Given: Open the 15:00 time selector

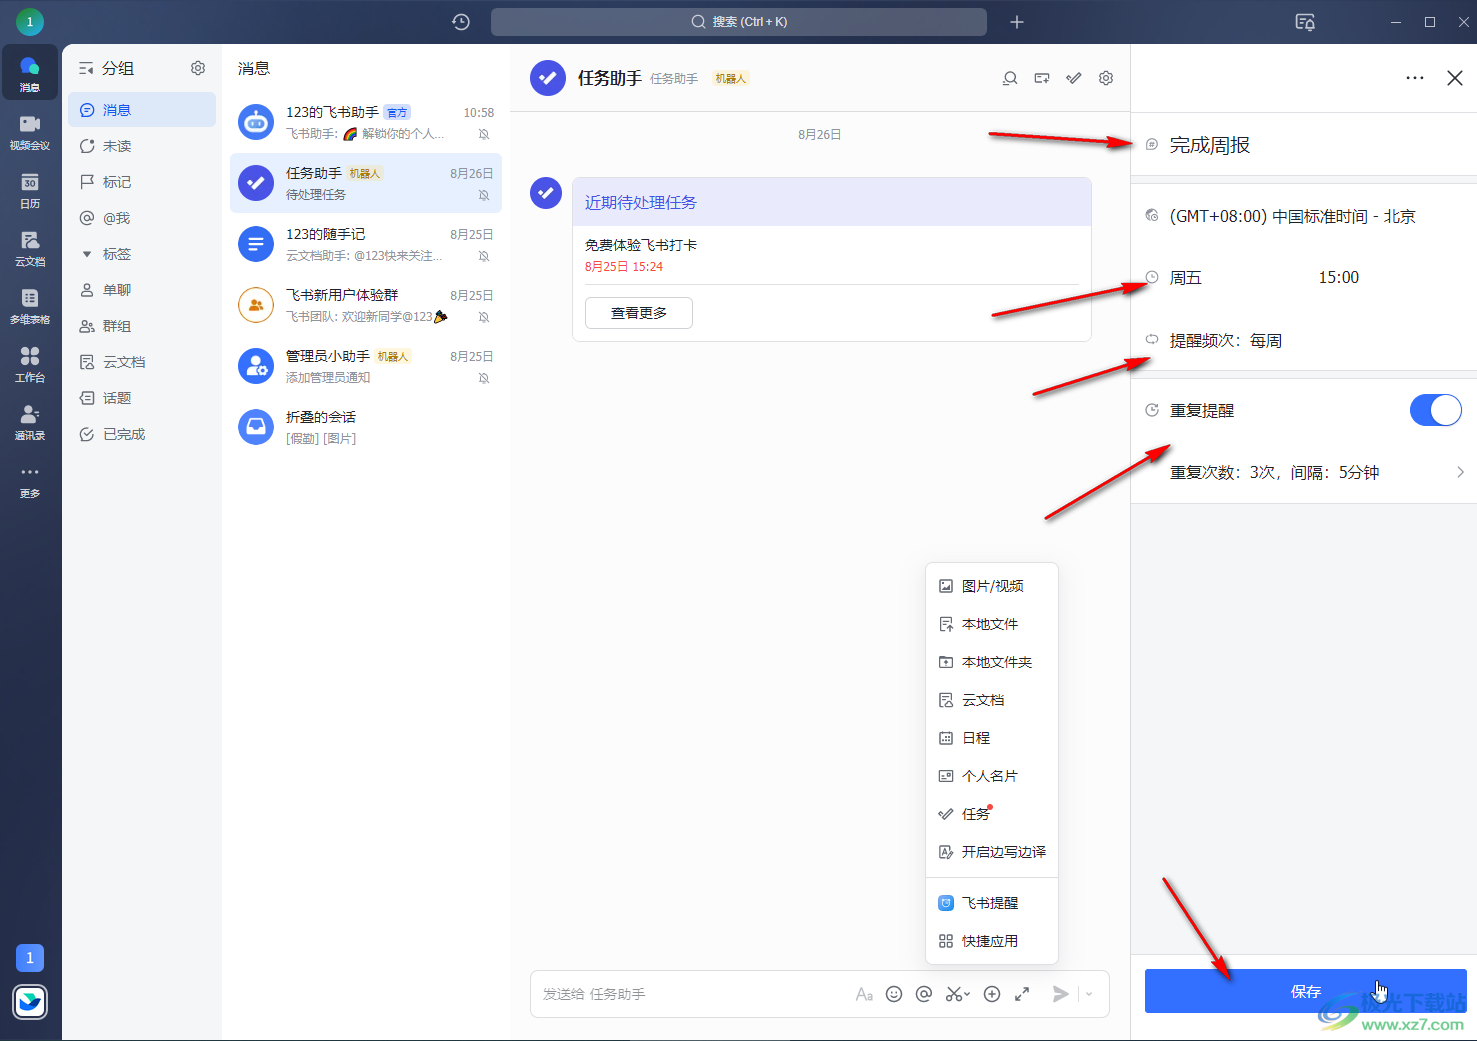Looking at the screenshot, I should (x=1339, y=278).
